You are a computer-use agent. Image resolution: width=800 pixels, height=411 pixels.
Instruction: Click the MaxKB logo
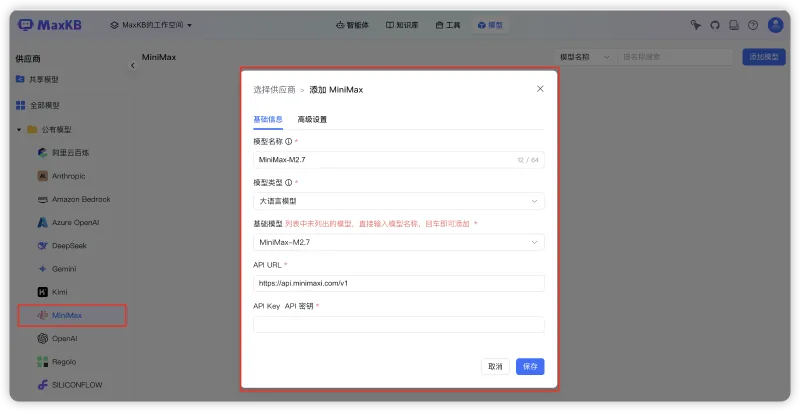click(49, 25)
